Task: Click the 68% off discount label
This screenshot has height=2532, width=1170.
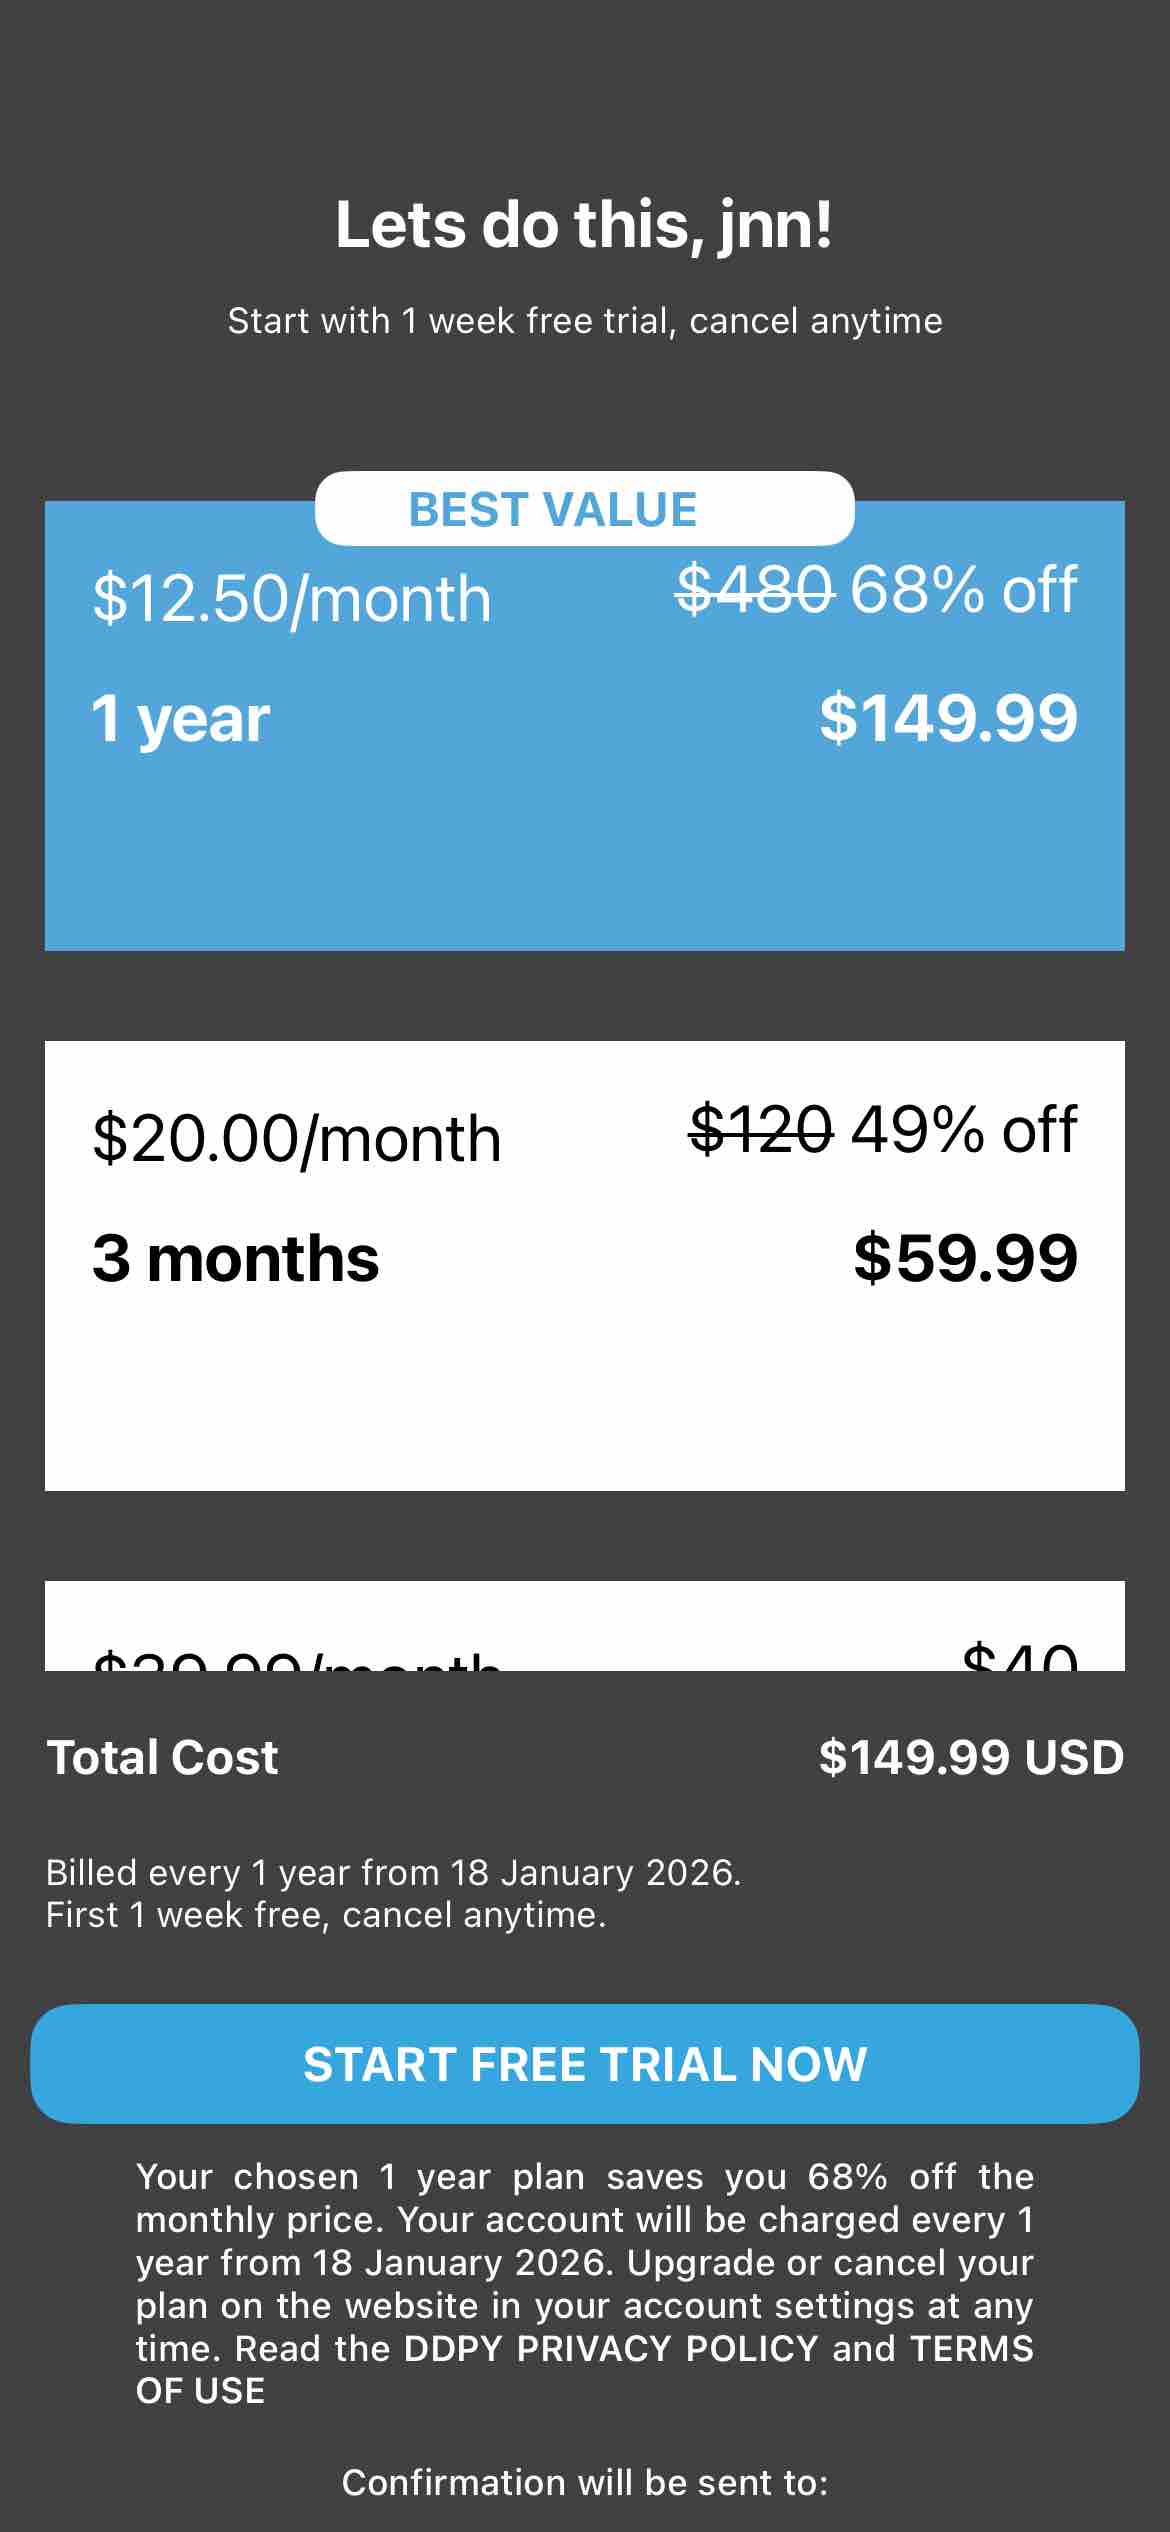Action: coord(963,590)
